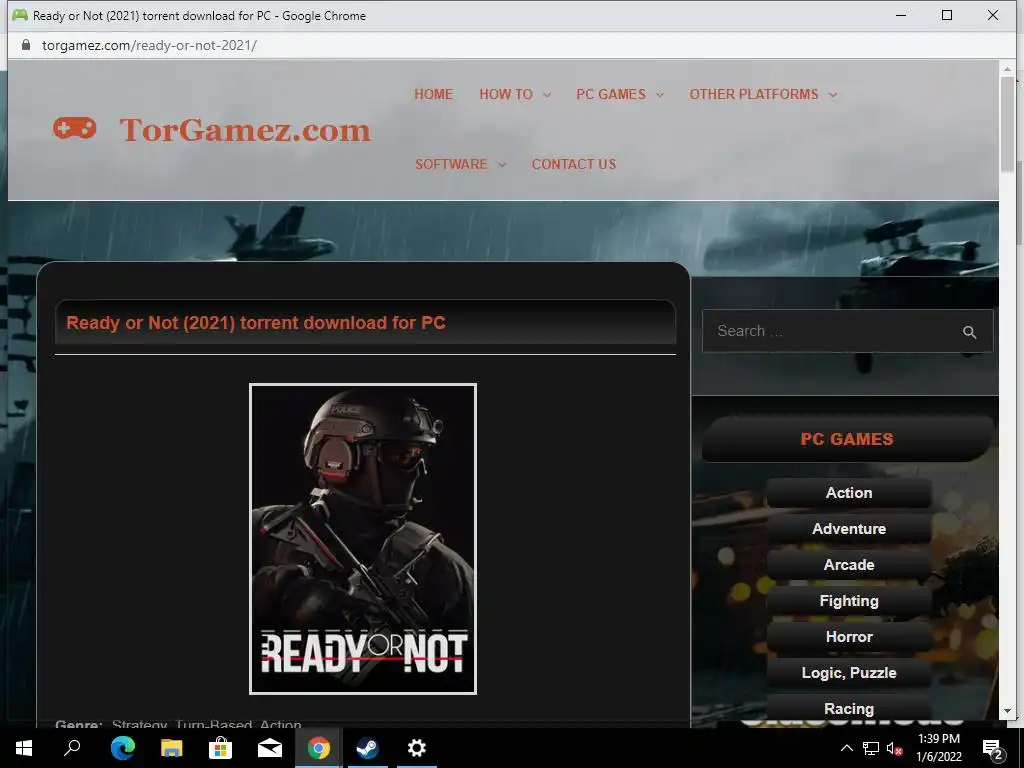1024x768 pixels.
Task: Select the Arcade game category
Action: point(848,564)
